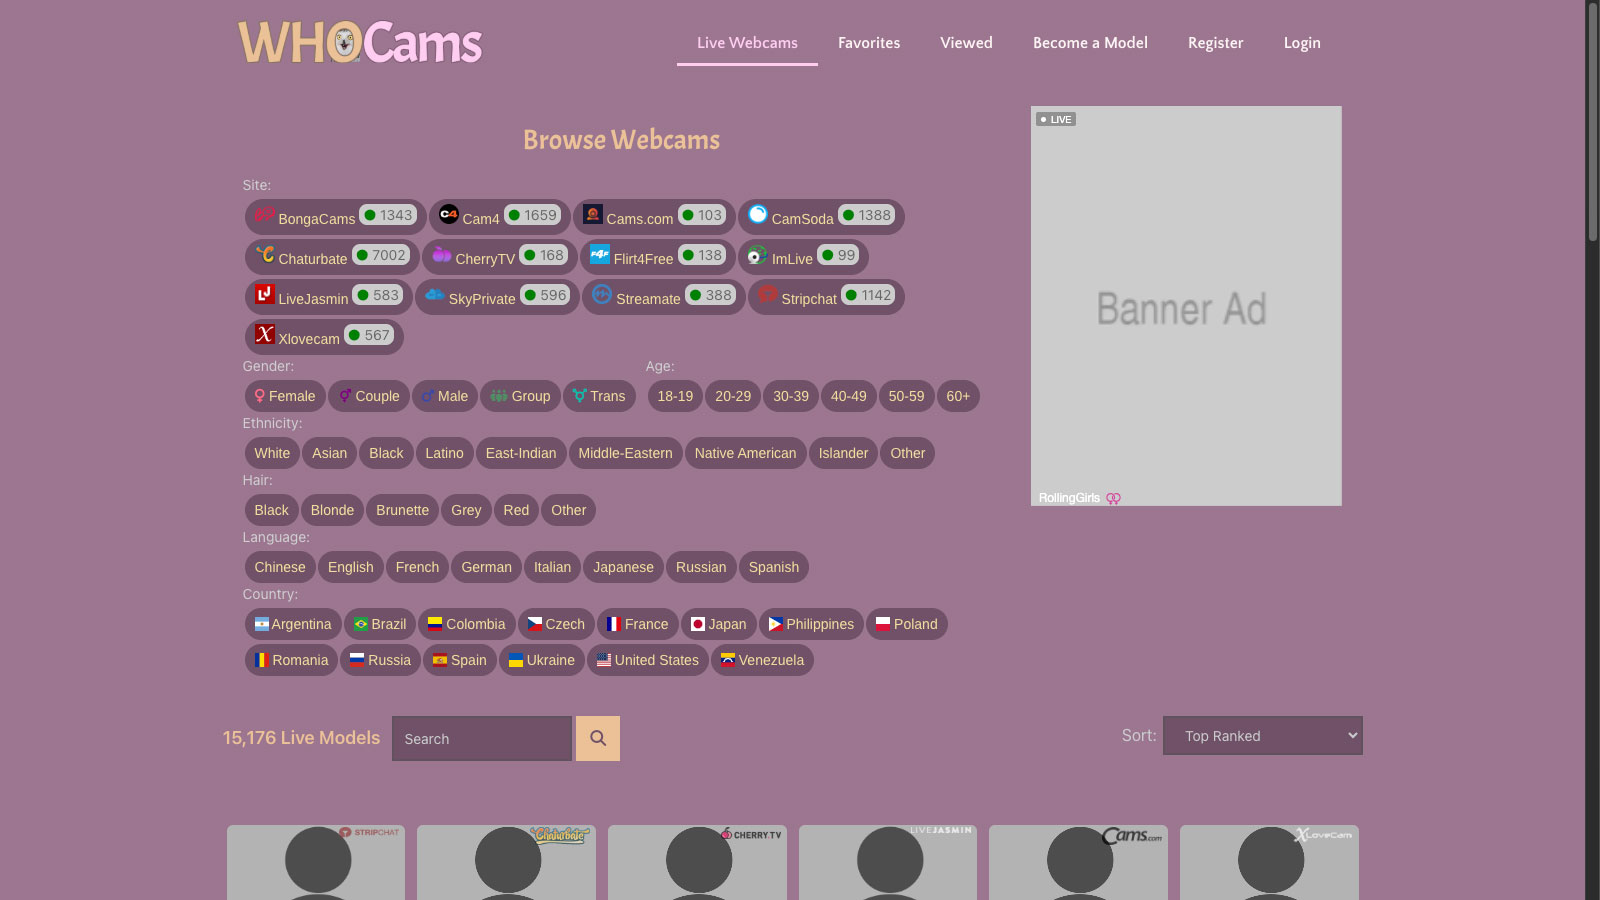Click the magnifier search button

coord(598,738)
